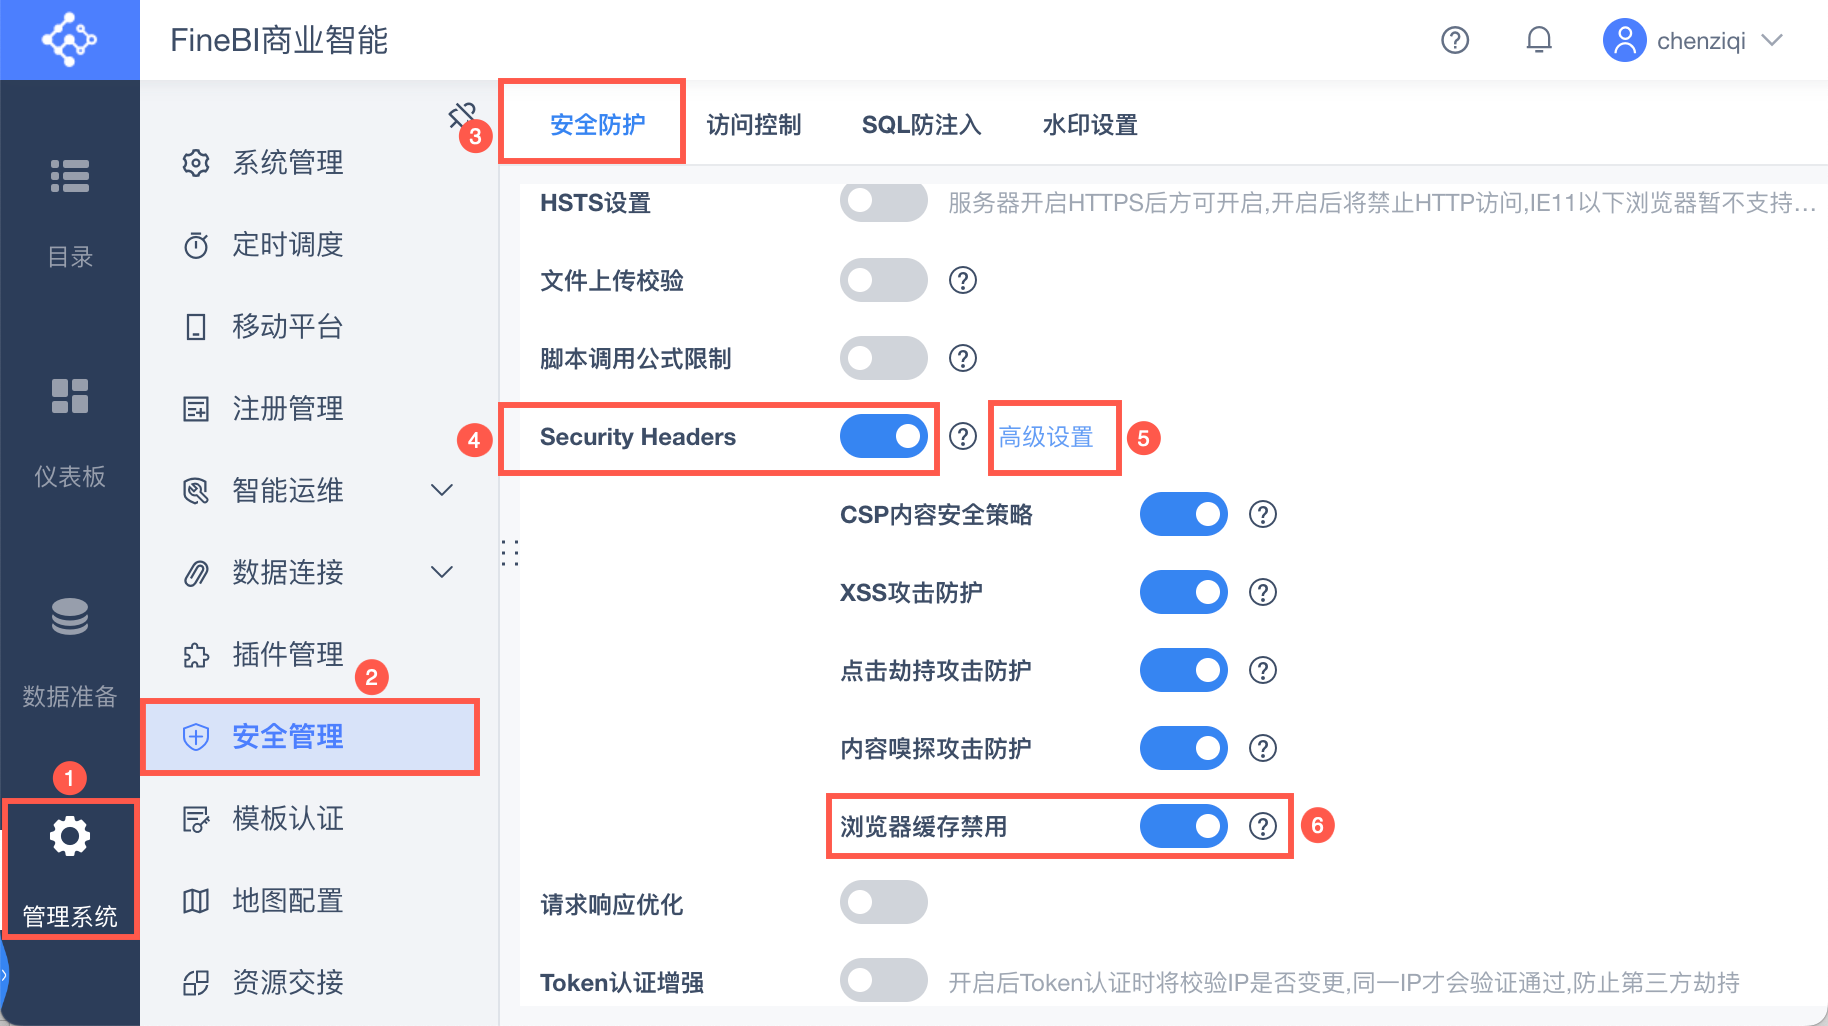Open the help question mark in header

point(1455,40)
